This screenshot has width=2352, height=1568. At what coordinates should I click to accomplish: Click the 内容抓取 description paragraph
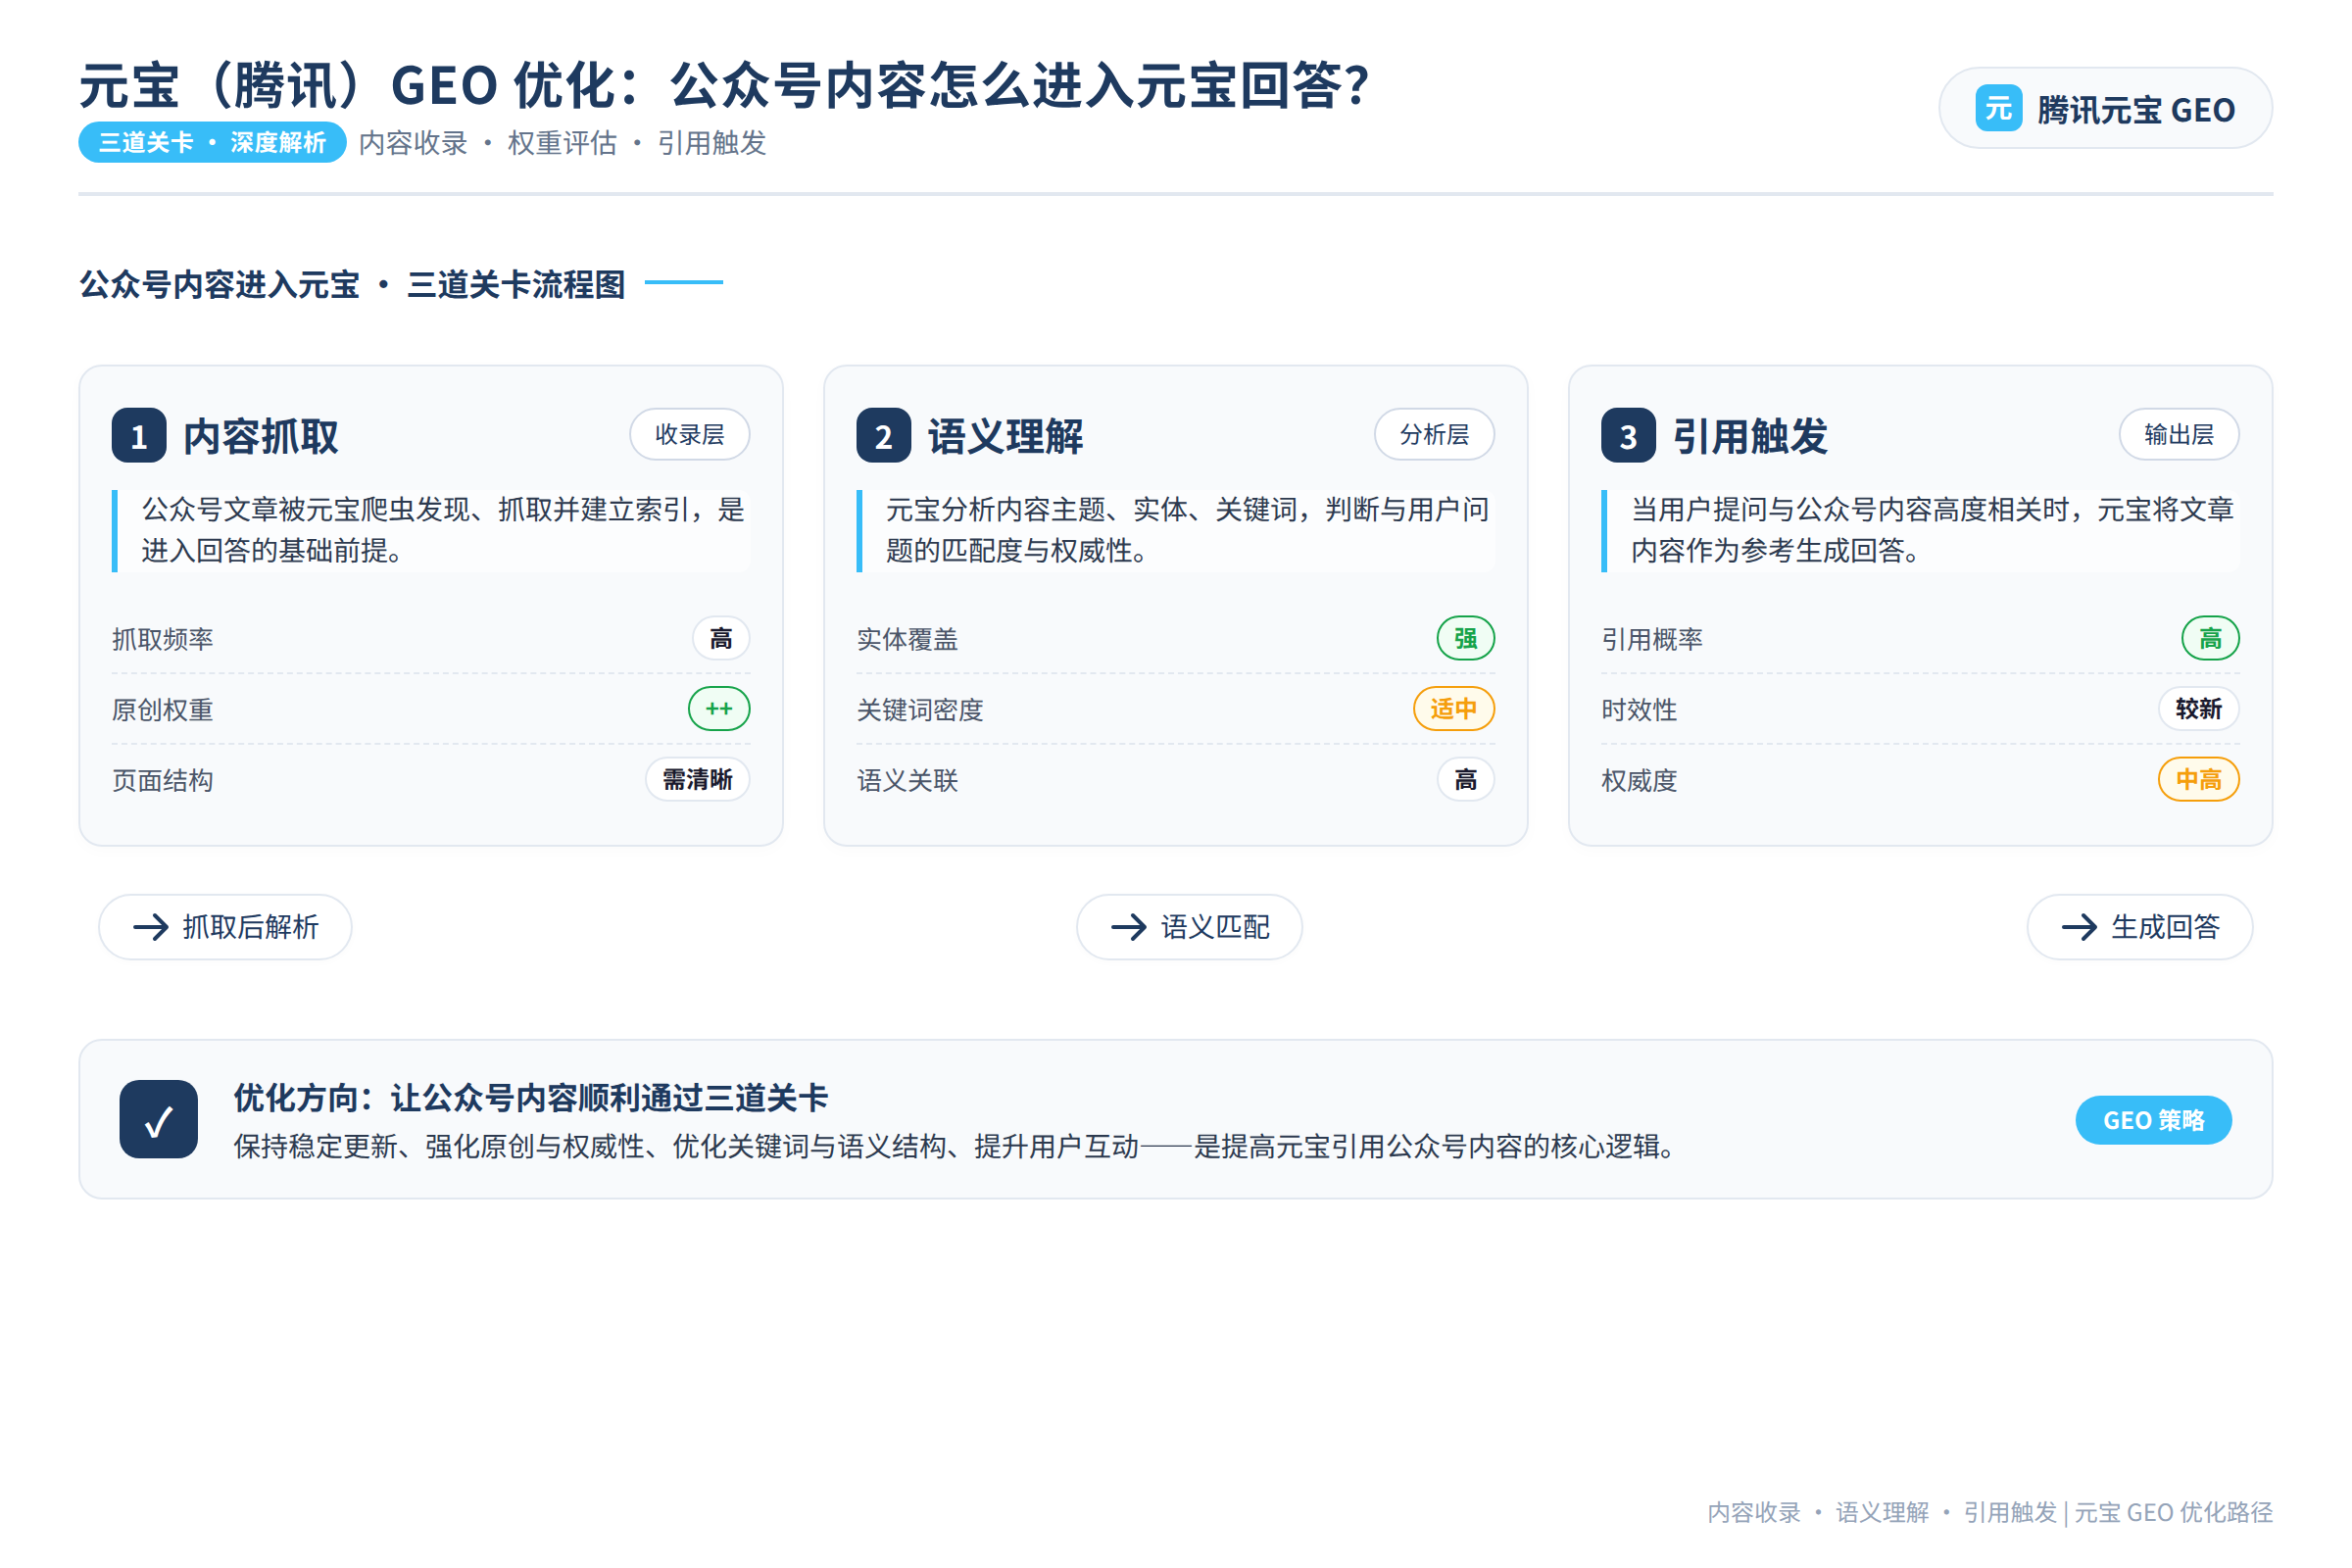click(x=431, y=530)
